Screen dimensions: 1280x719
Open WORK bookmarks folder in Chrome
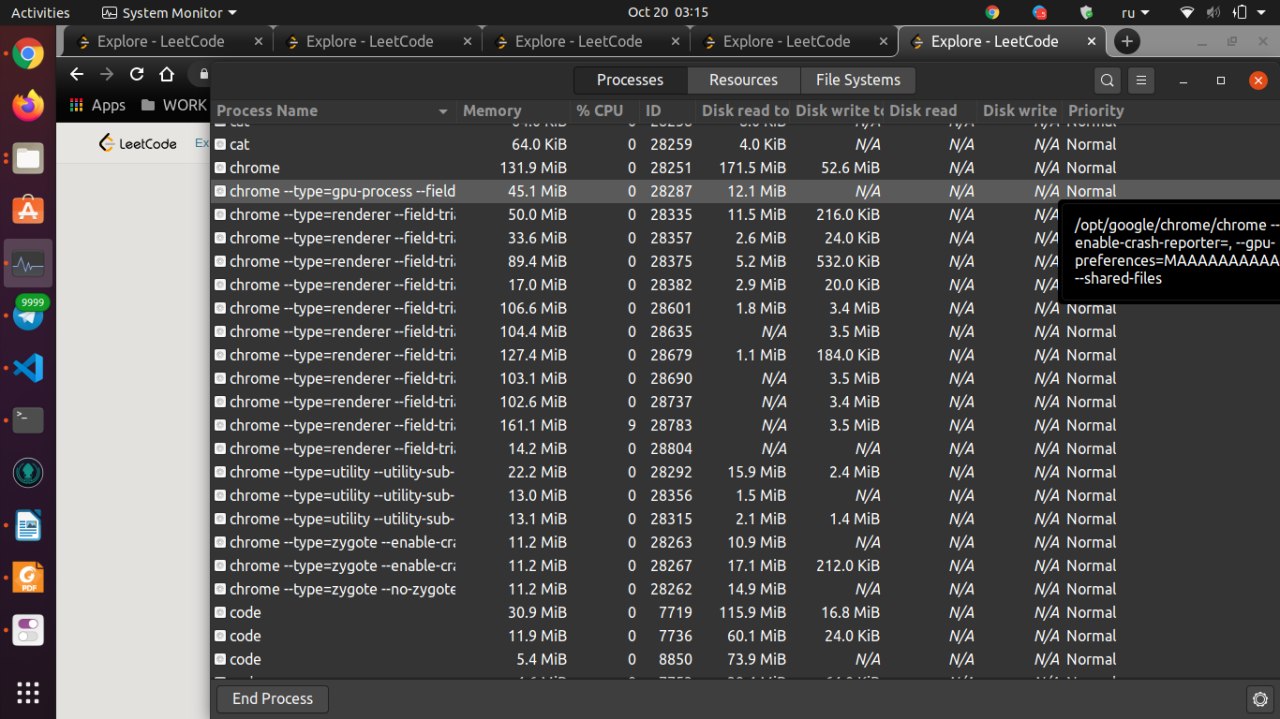point(174,105)
